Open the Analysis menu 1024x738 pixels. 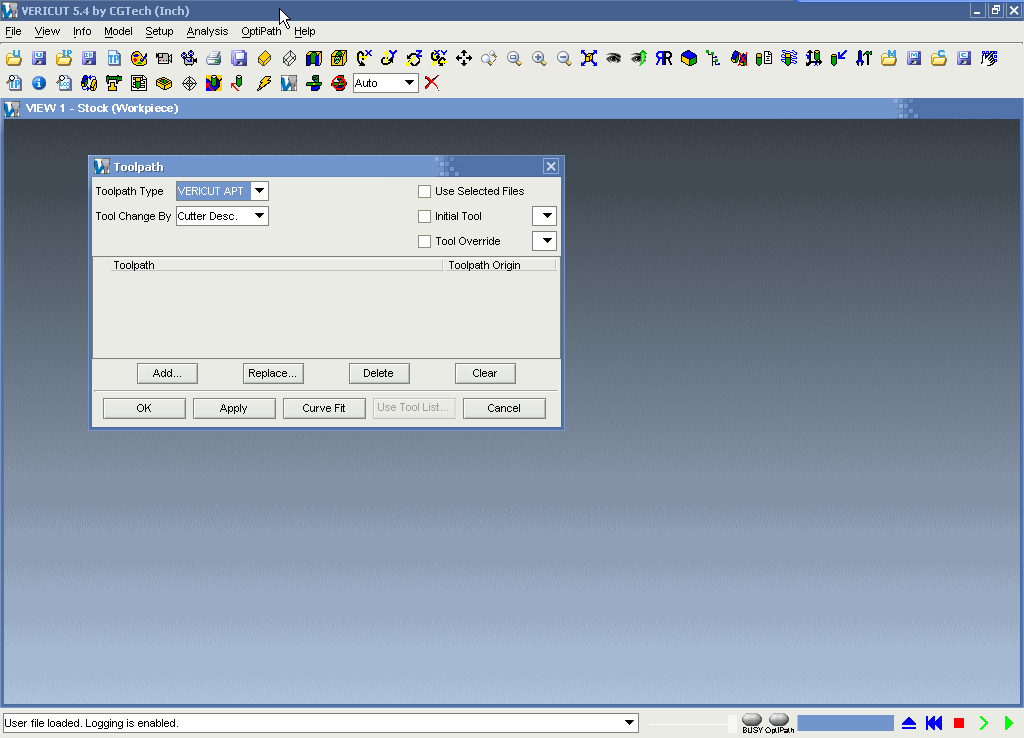(207, 31)
